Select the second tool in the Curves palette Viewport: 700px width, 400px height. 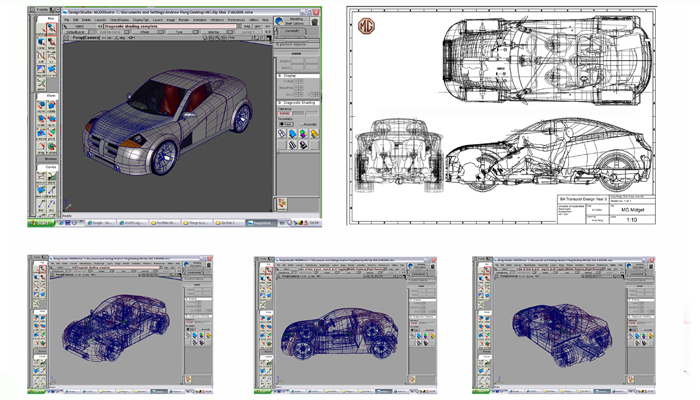[51, 177]
